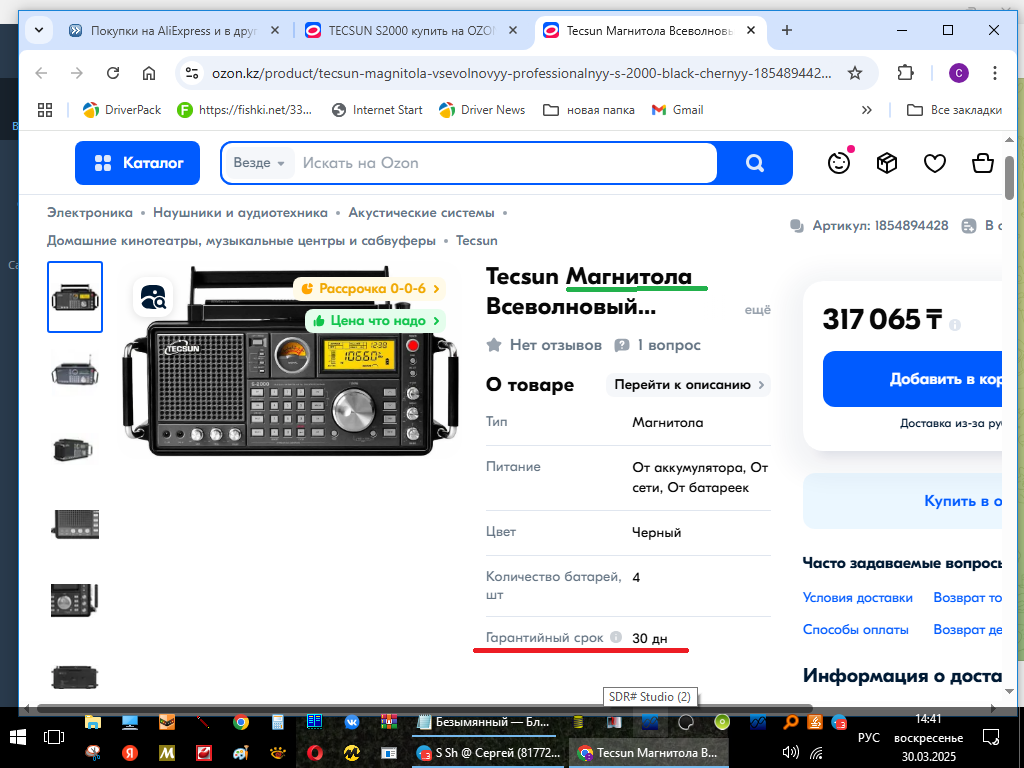Show more bookmarks with the chevron
1024x768 pixels.
(867, 110)
